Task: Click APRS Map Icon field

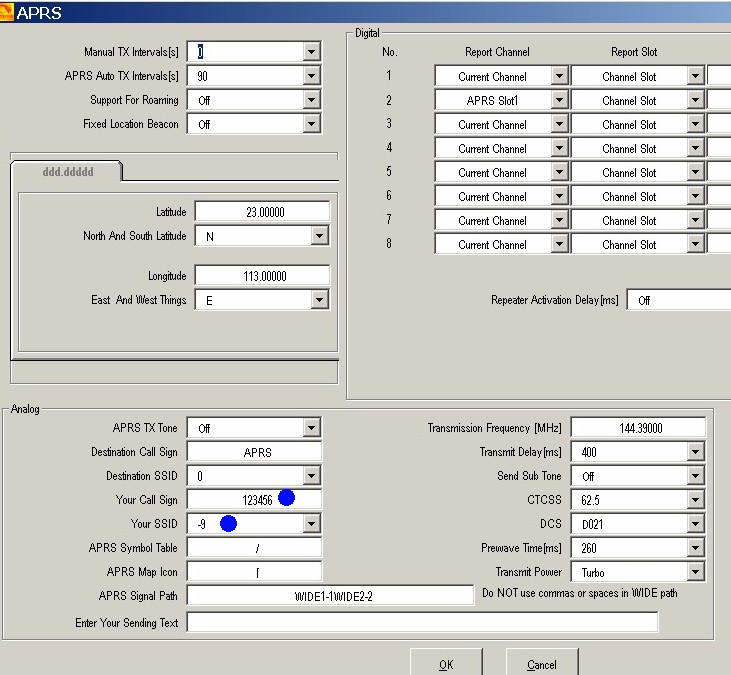Action: [x=254, y=572]
